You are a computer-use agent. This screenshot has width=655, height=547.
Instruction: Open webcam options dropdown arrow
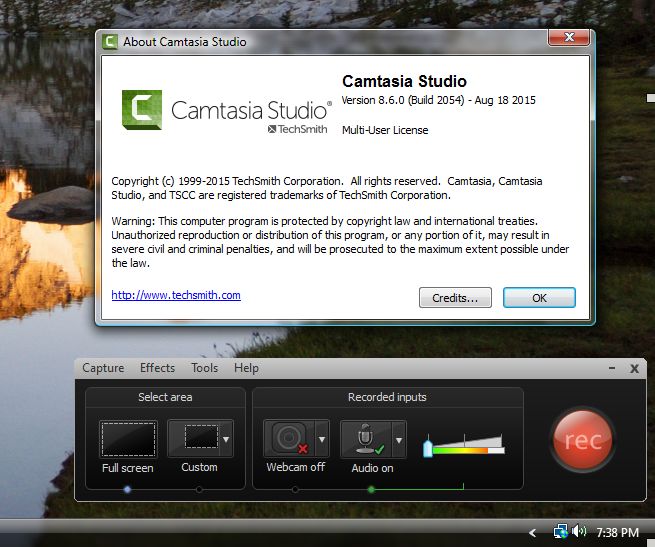tap(322, 439)
